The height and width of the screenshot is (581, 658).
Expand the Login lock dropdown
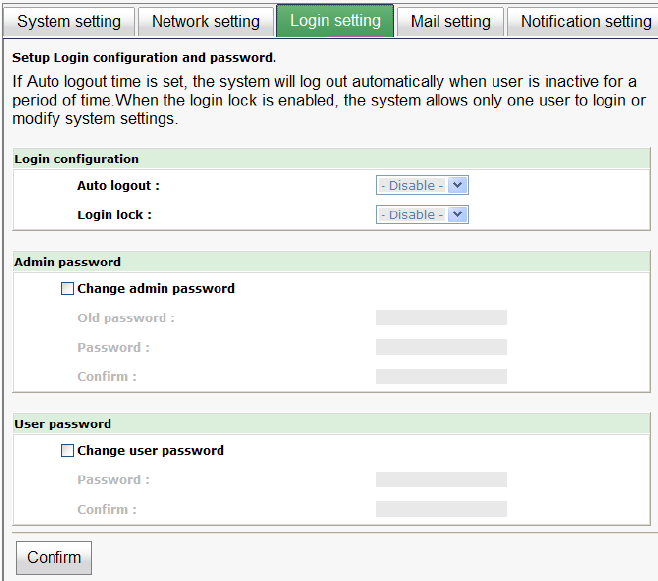tap(422, 214)
